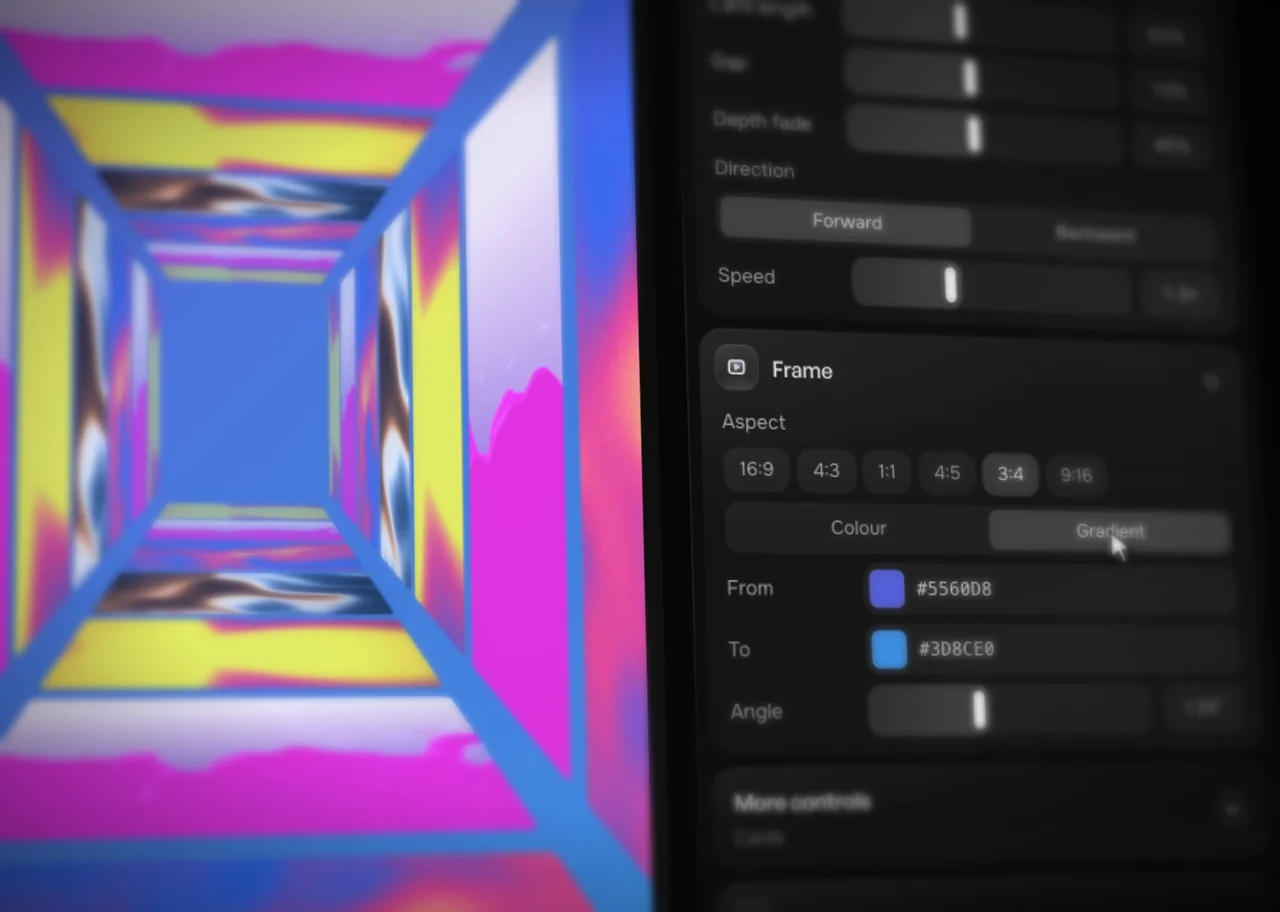1280x912 pixels.
Task: Click the Depth fade slider track
Action: point(983,134)
